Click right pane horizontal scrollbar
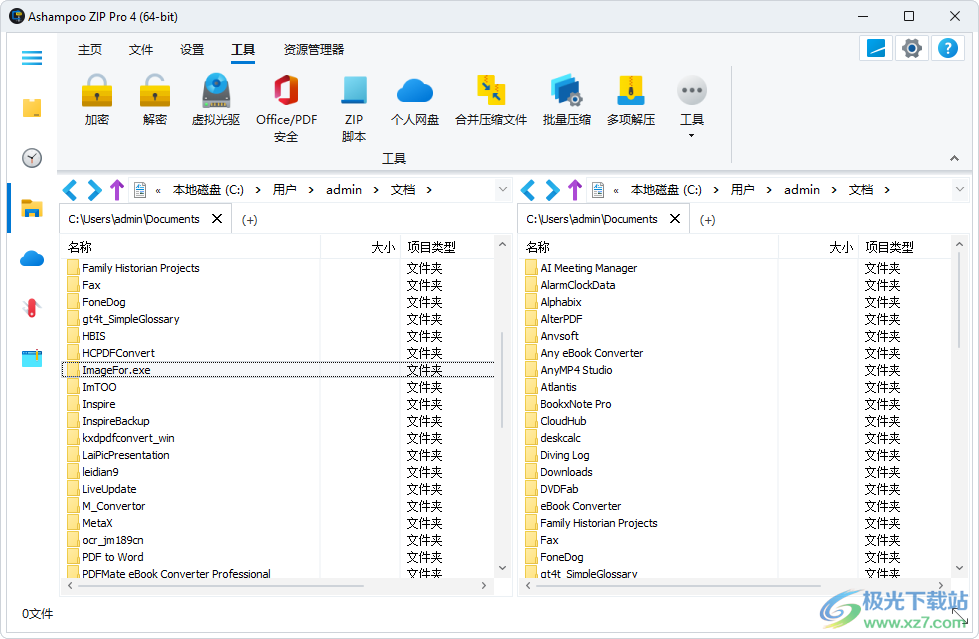Screen dimensions: 979x639 point(679,586)
